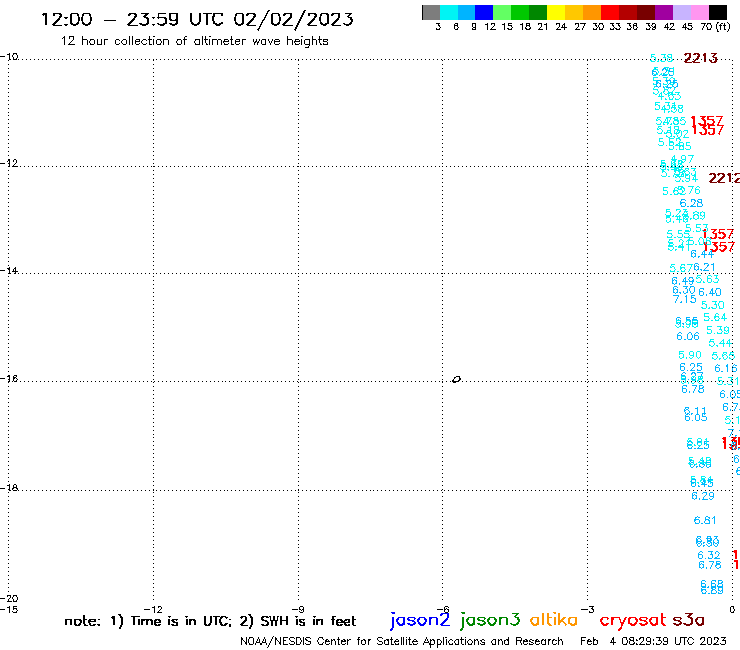
Task: Click the wave height reading '5.90'
Action: (x=690, y=355)
